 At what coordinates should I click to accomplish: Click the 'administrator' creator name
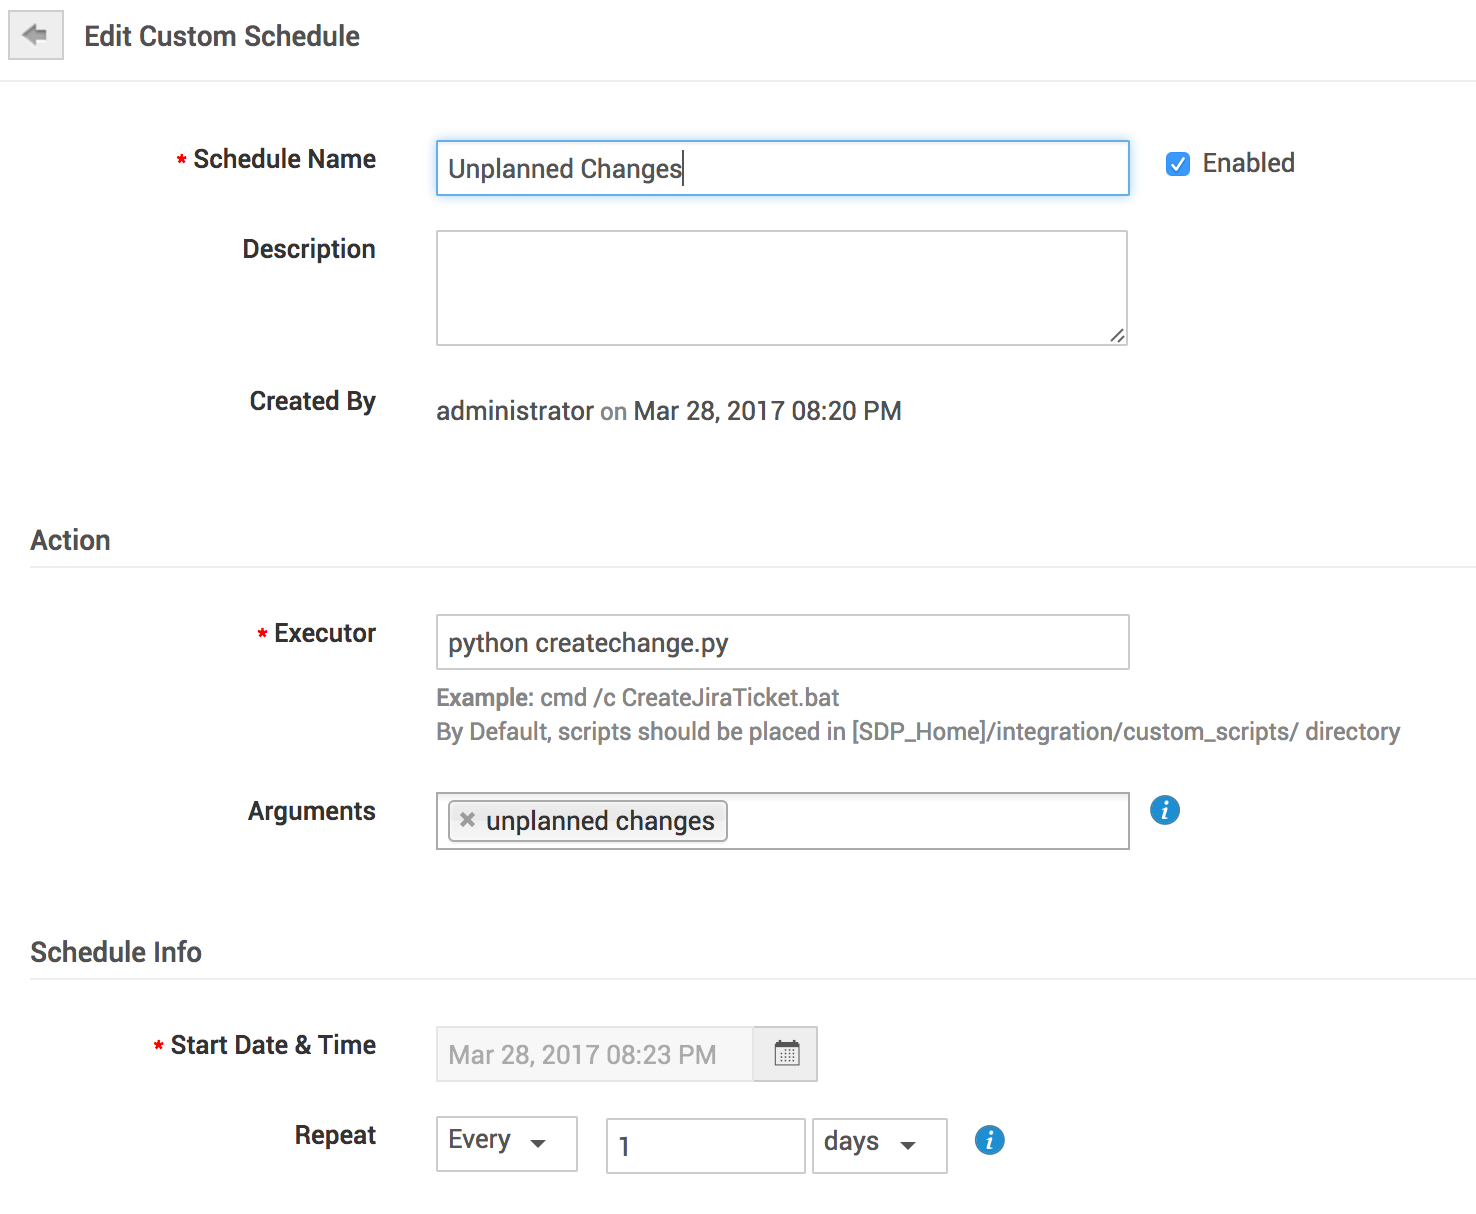pos(515,411)
